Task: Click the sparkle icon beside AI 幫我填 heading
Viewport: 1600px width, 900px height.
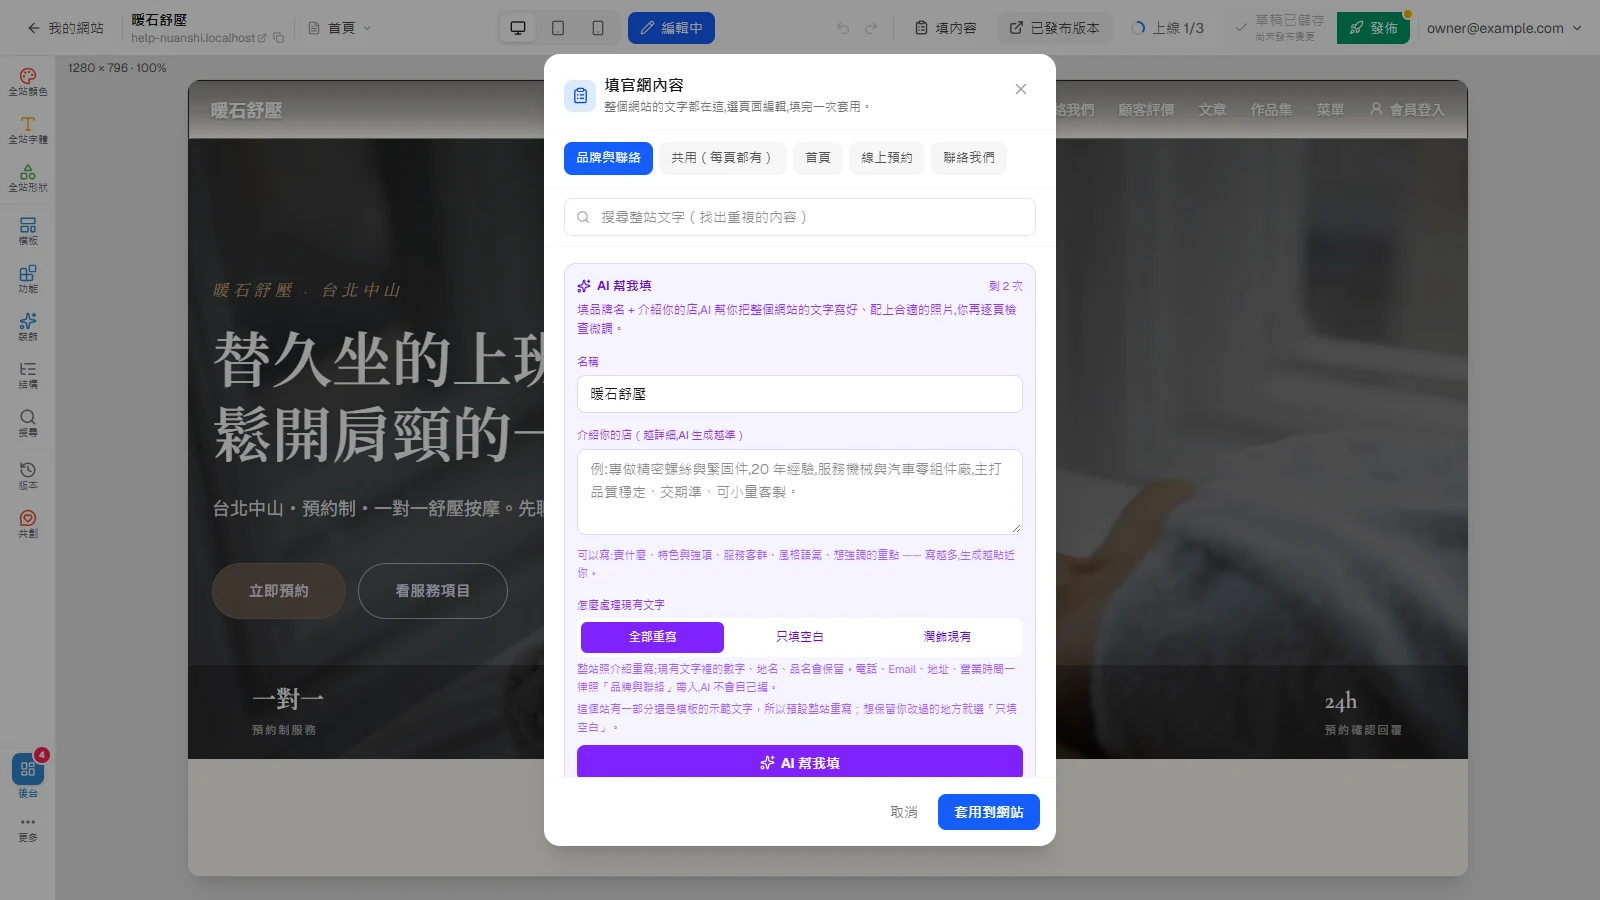Action: (x=584, y=286)
